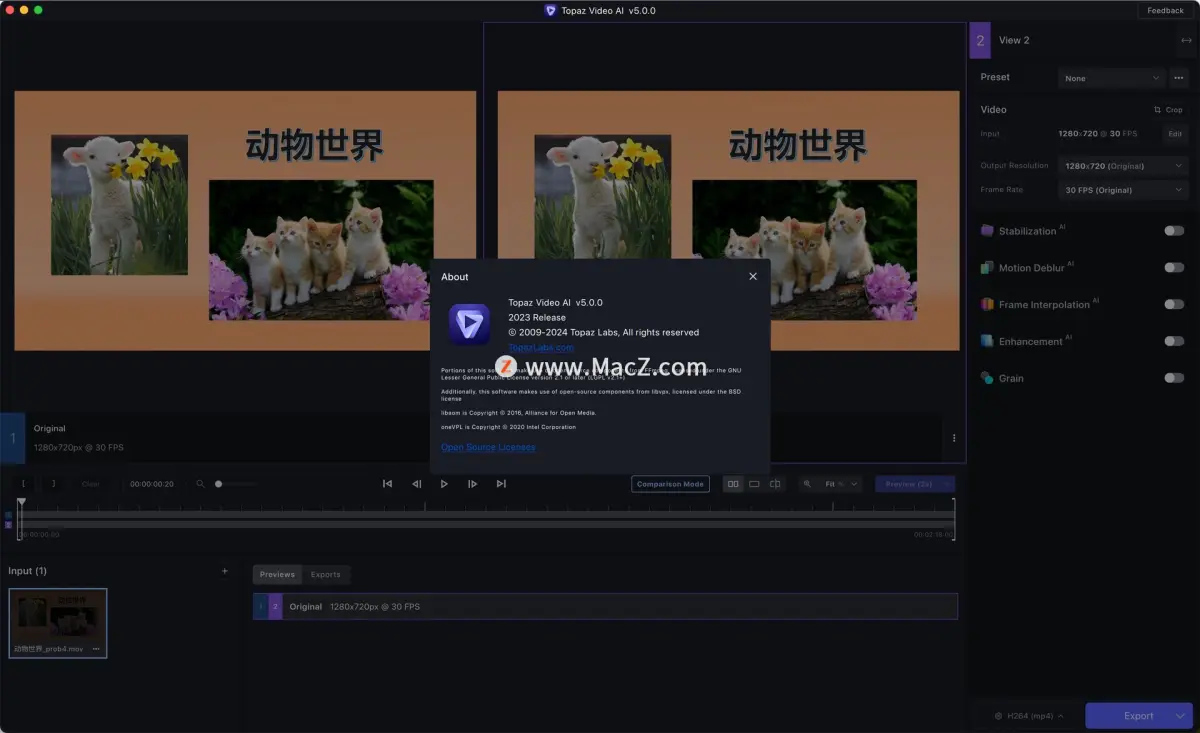Turn on Frame Interpolation
Viewport: 1200px width, 733px height.
point(1174,304)
